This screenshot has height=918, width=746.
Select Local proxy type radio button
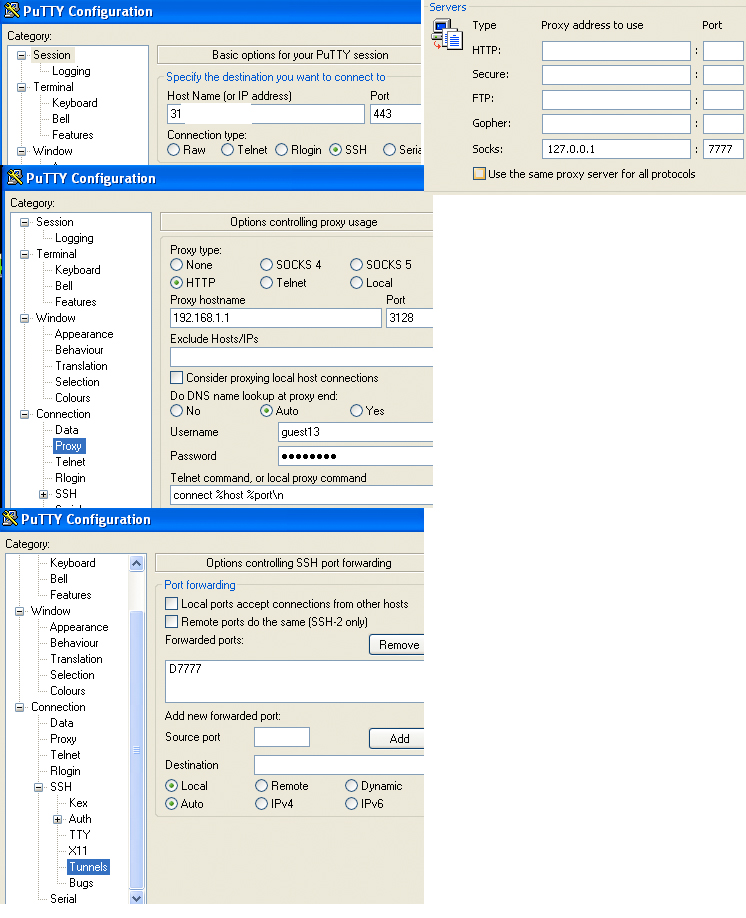pyautogui.click(x=356, y=283)
